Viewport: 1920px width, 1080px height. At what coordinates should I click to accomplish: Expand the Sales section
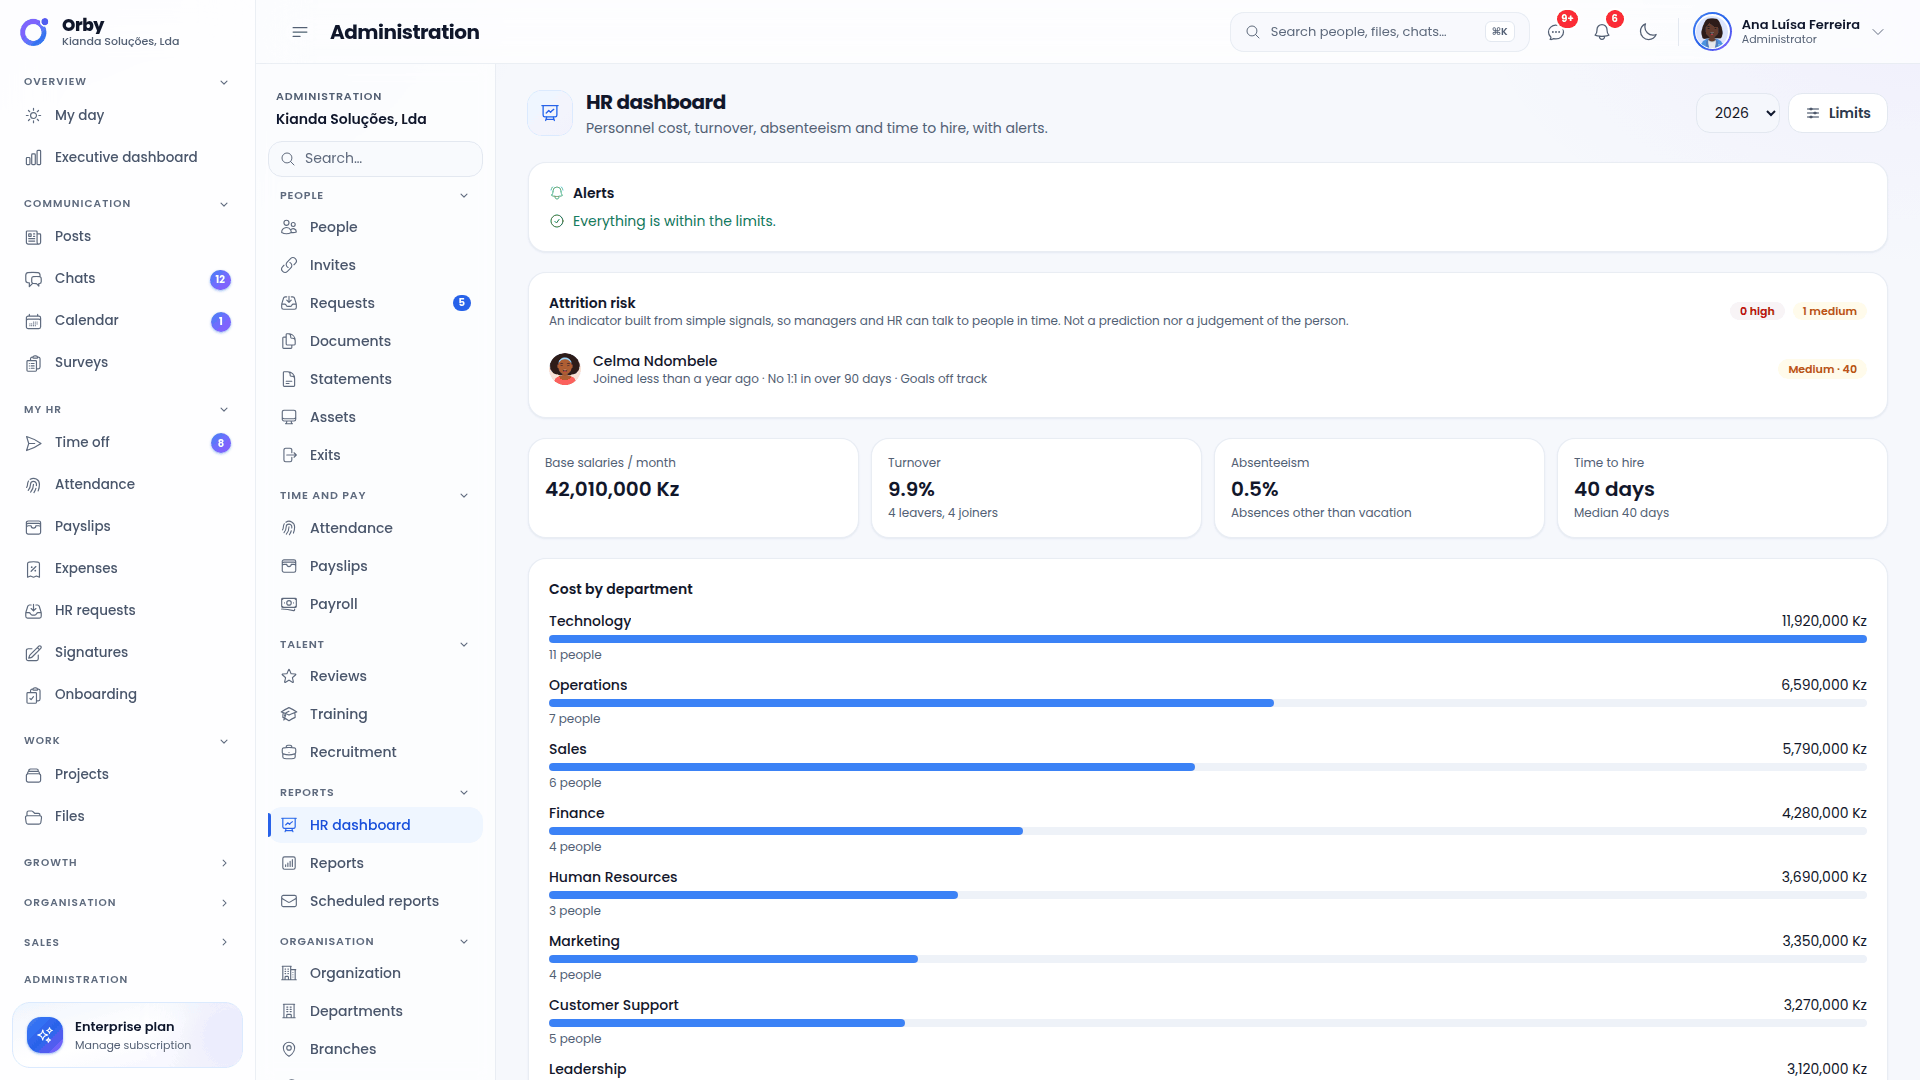[127, 942]
